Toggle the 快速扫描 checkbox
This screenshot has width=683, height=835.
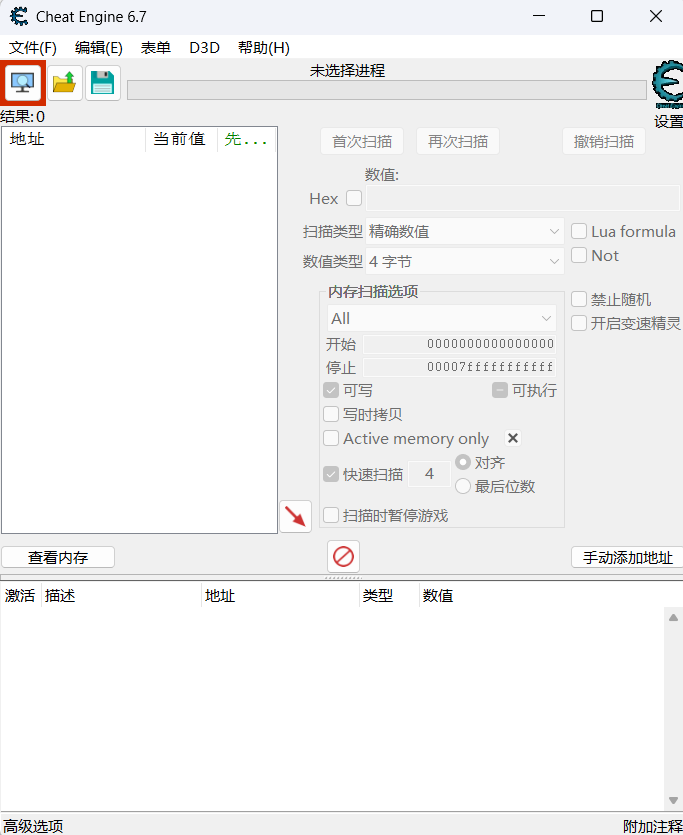[331, 474]
